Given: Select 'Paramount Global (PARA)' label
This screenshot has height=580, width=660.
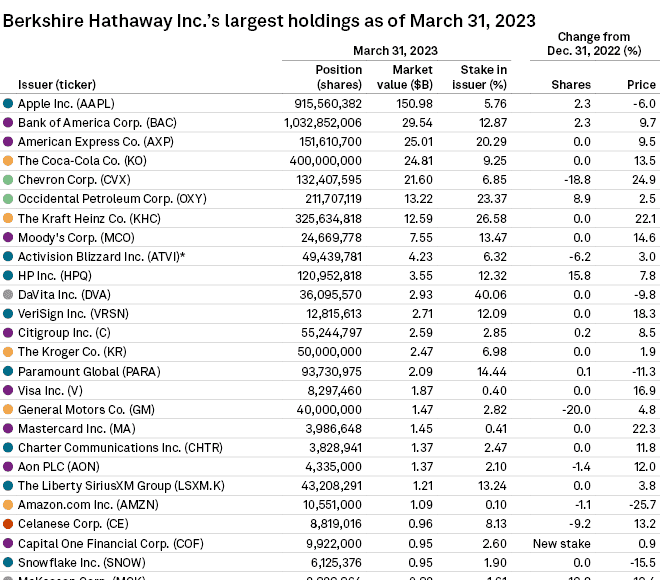Looking at the screenshot, I should point(89,372).
